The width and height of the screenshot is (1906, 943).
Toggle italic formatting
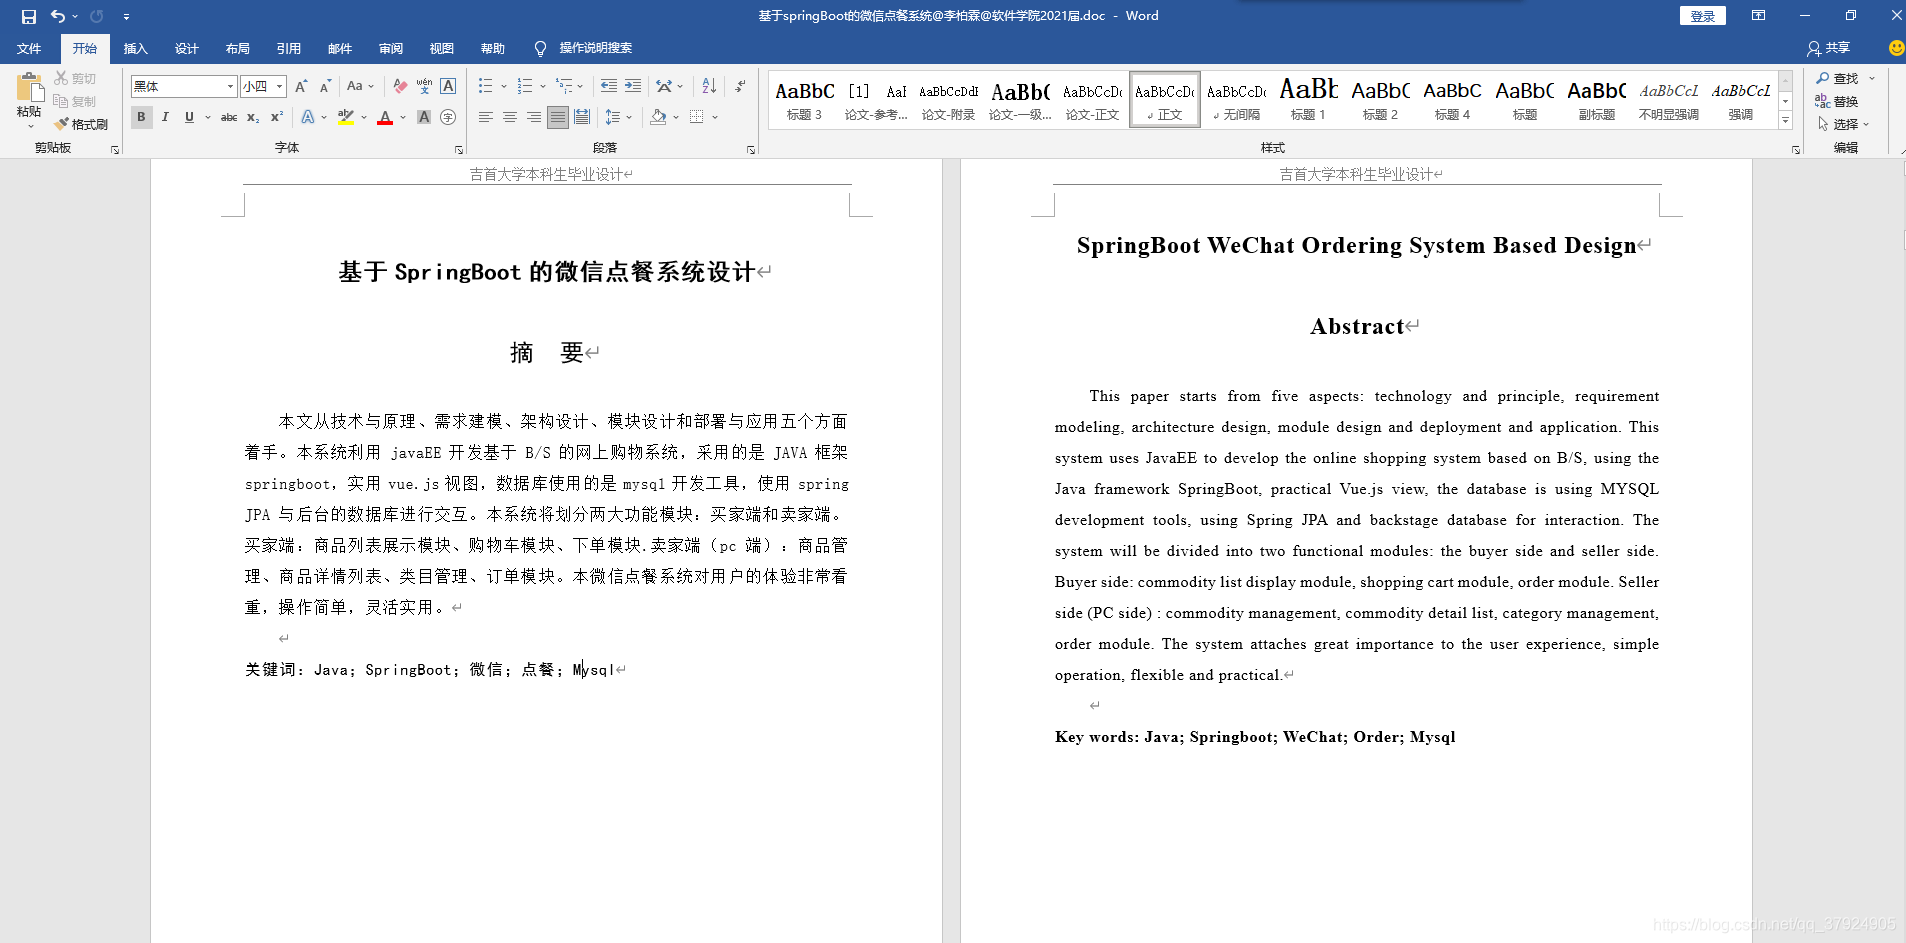pos(165,117)
